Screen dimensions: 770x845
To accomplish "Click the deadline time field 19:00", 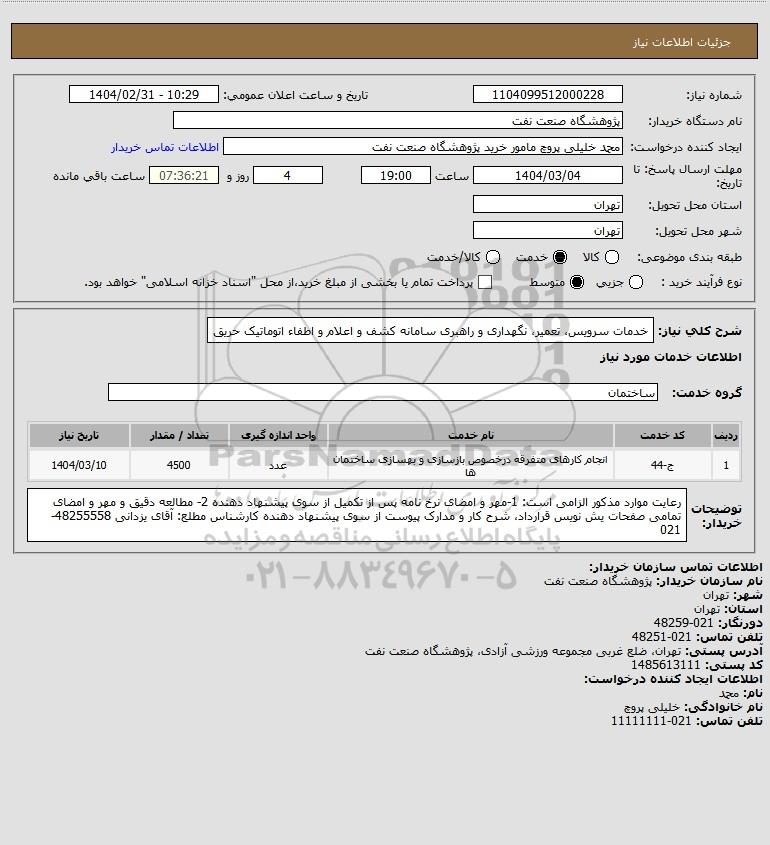I will pyautogui.click(x=396, y=176).
